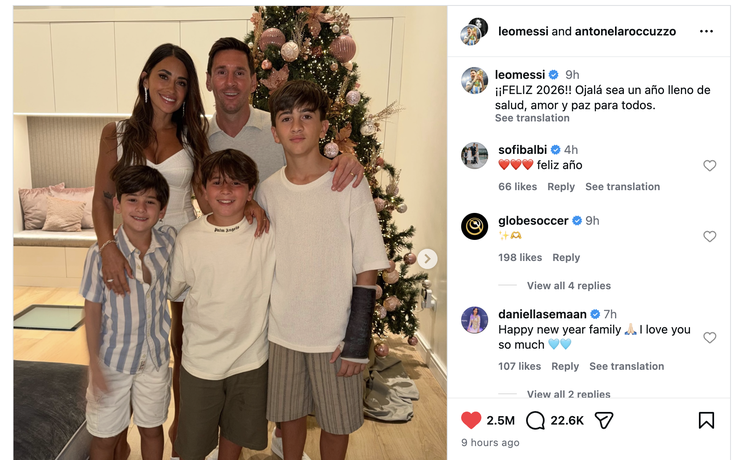Expand View all 2 replies
The image size is (736, 460).
[x=568, y=394]
